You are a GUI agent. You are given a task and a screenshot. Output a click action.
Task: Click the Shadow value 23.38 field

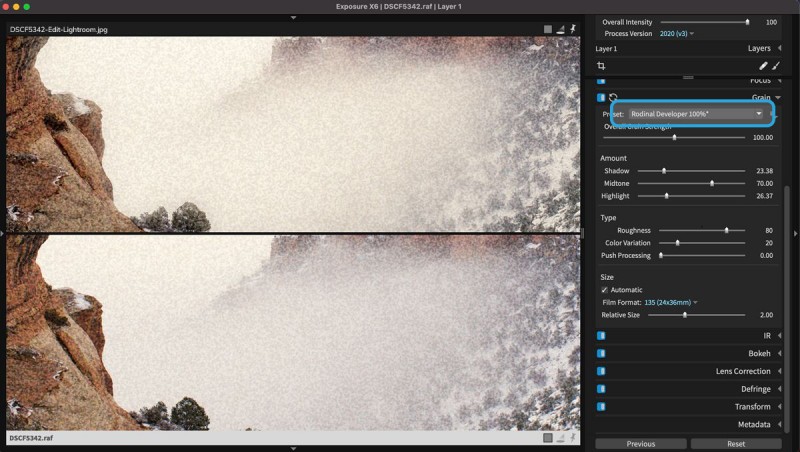click(764, 171)
